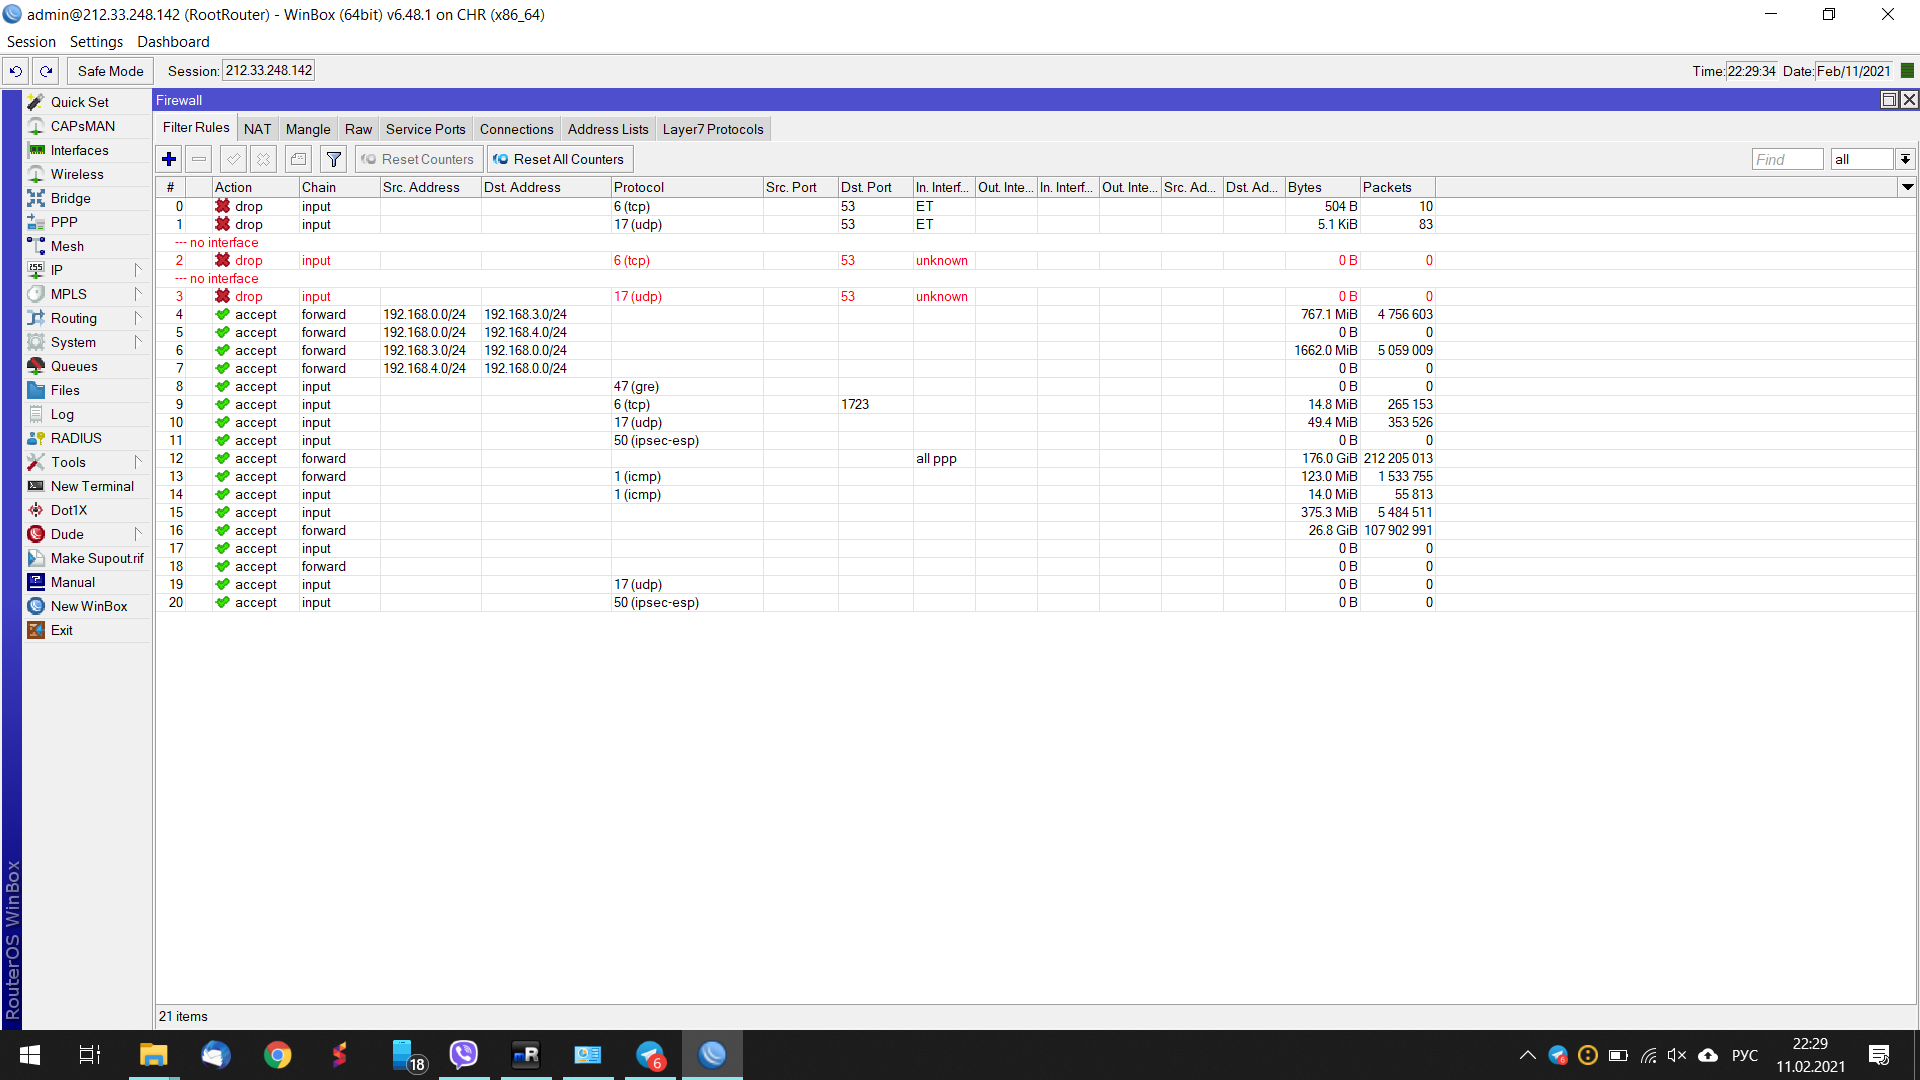Open the 'all' filter dropdown arrow
The width and height of the screenshot is (1920, 1080).
[1905, 159]
